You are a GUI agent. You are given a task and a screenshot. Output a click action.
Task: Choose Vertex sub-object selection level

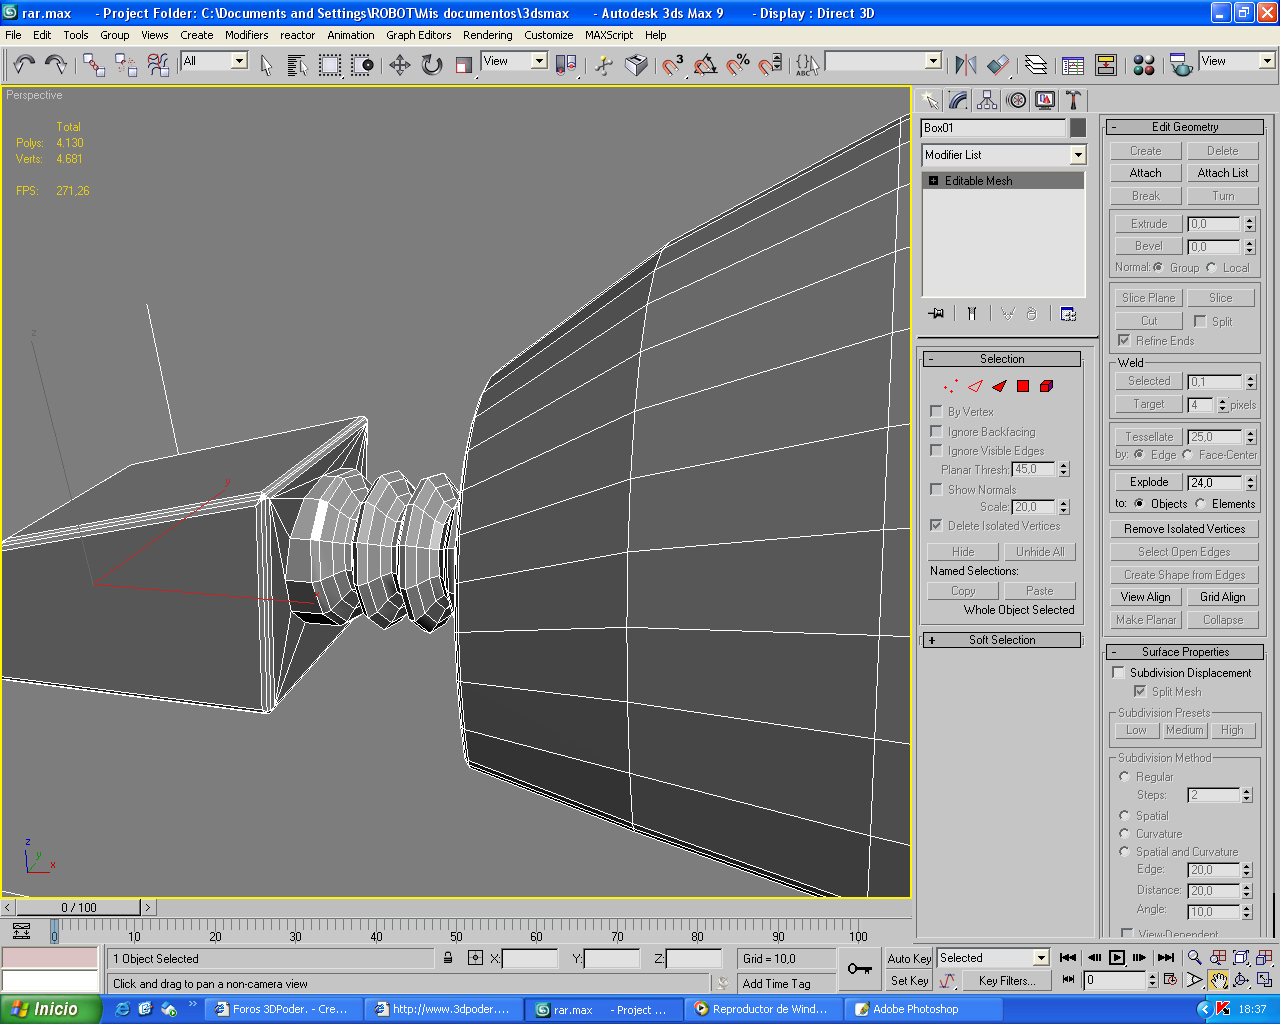pyautogui.click(x=950, y=386)
